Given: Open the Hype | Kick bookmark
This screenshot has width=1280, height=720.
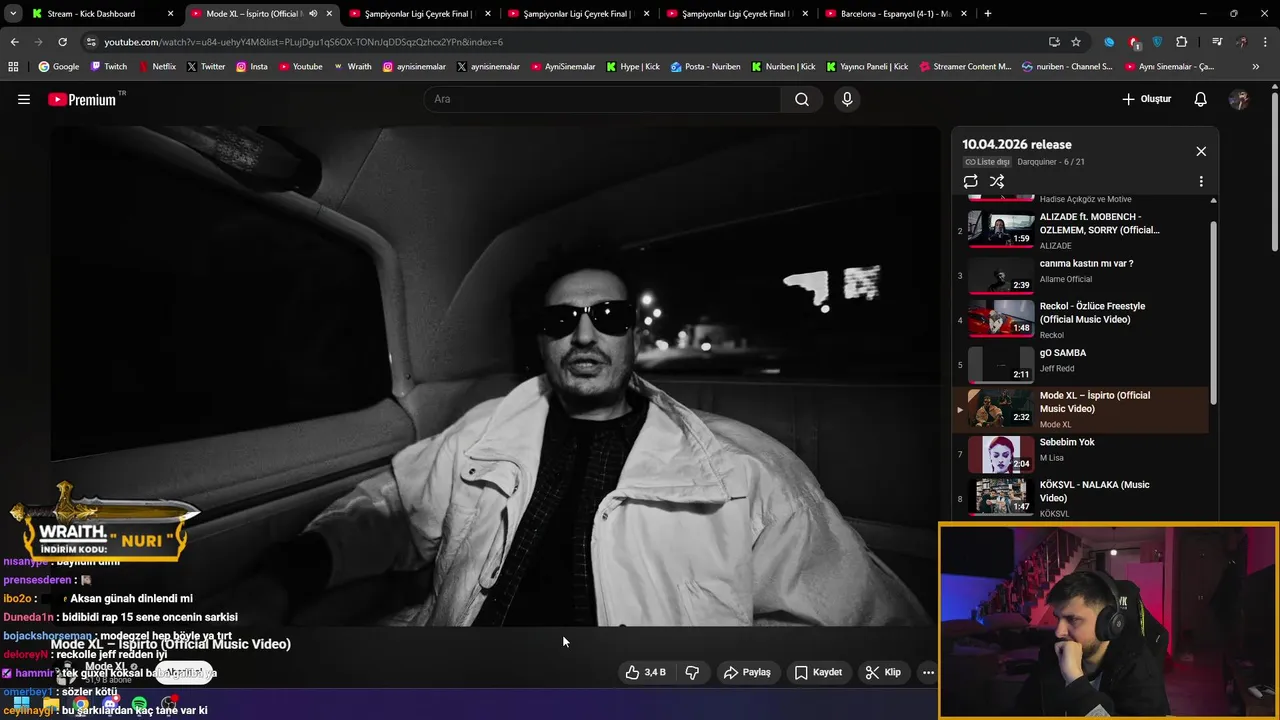Looking at the screenshot, I should pyautogui.click(x=633, y=67).
